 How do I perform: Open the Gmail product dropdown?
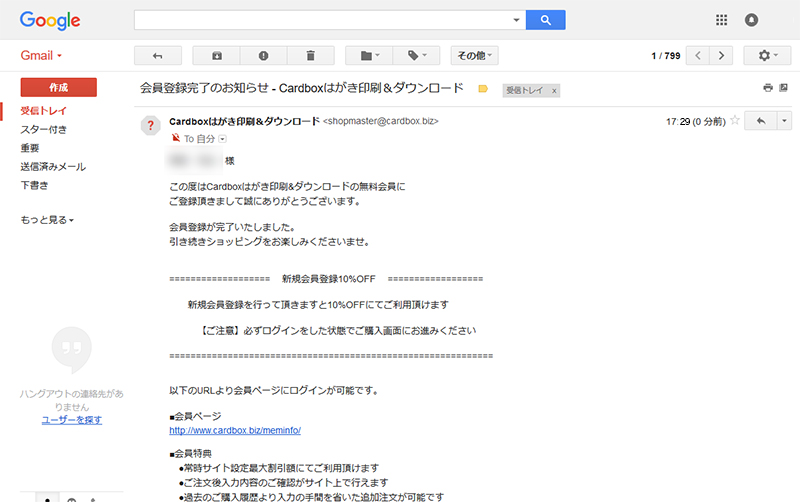click(41, 55)
